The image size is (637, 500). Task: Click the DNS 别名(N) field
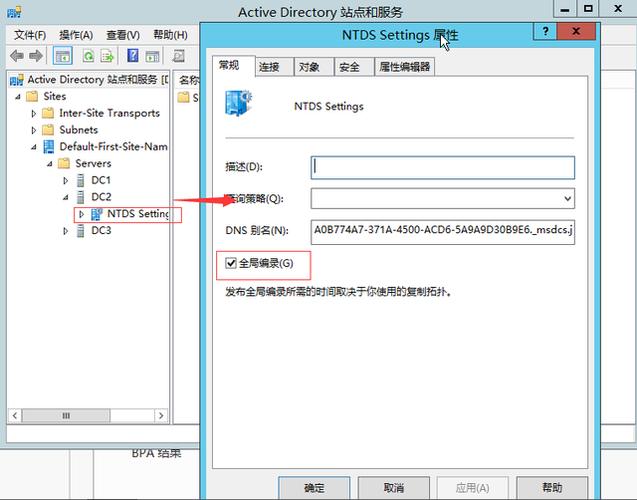(442, 232)
